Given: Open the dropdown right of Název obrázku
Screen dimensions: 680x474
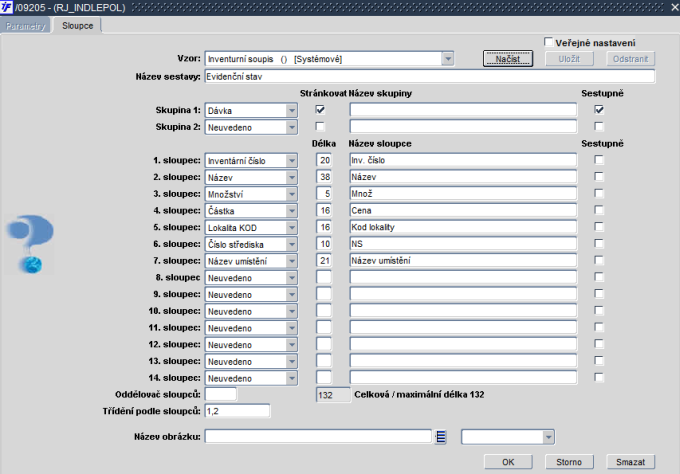Looking at the screenshot, I should [x=548, y=437].
